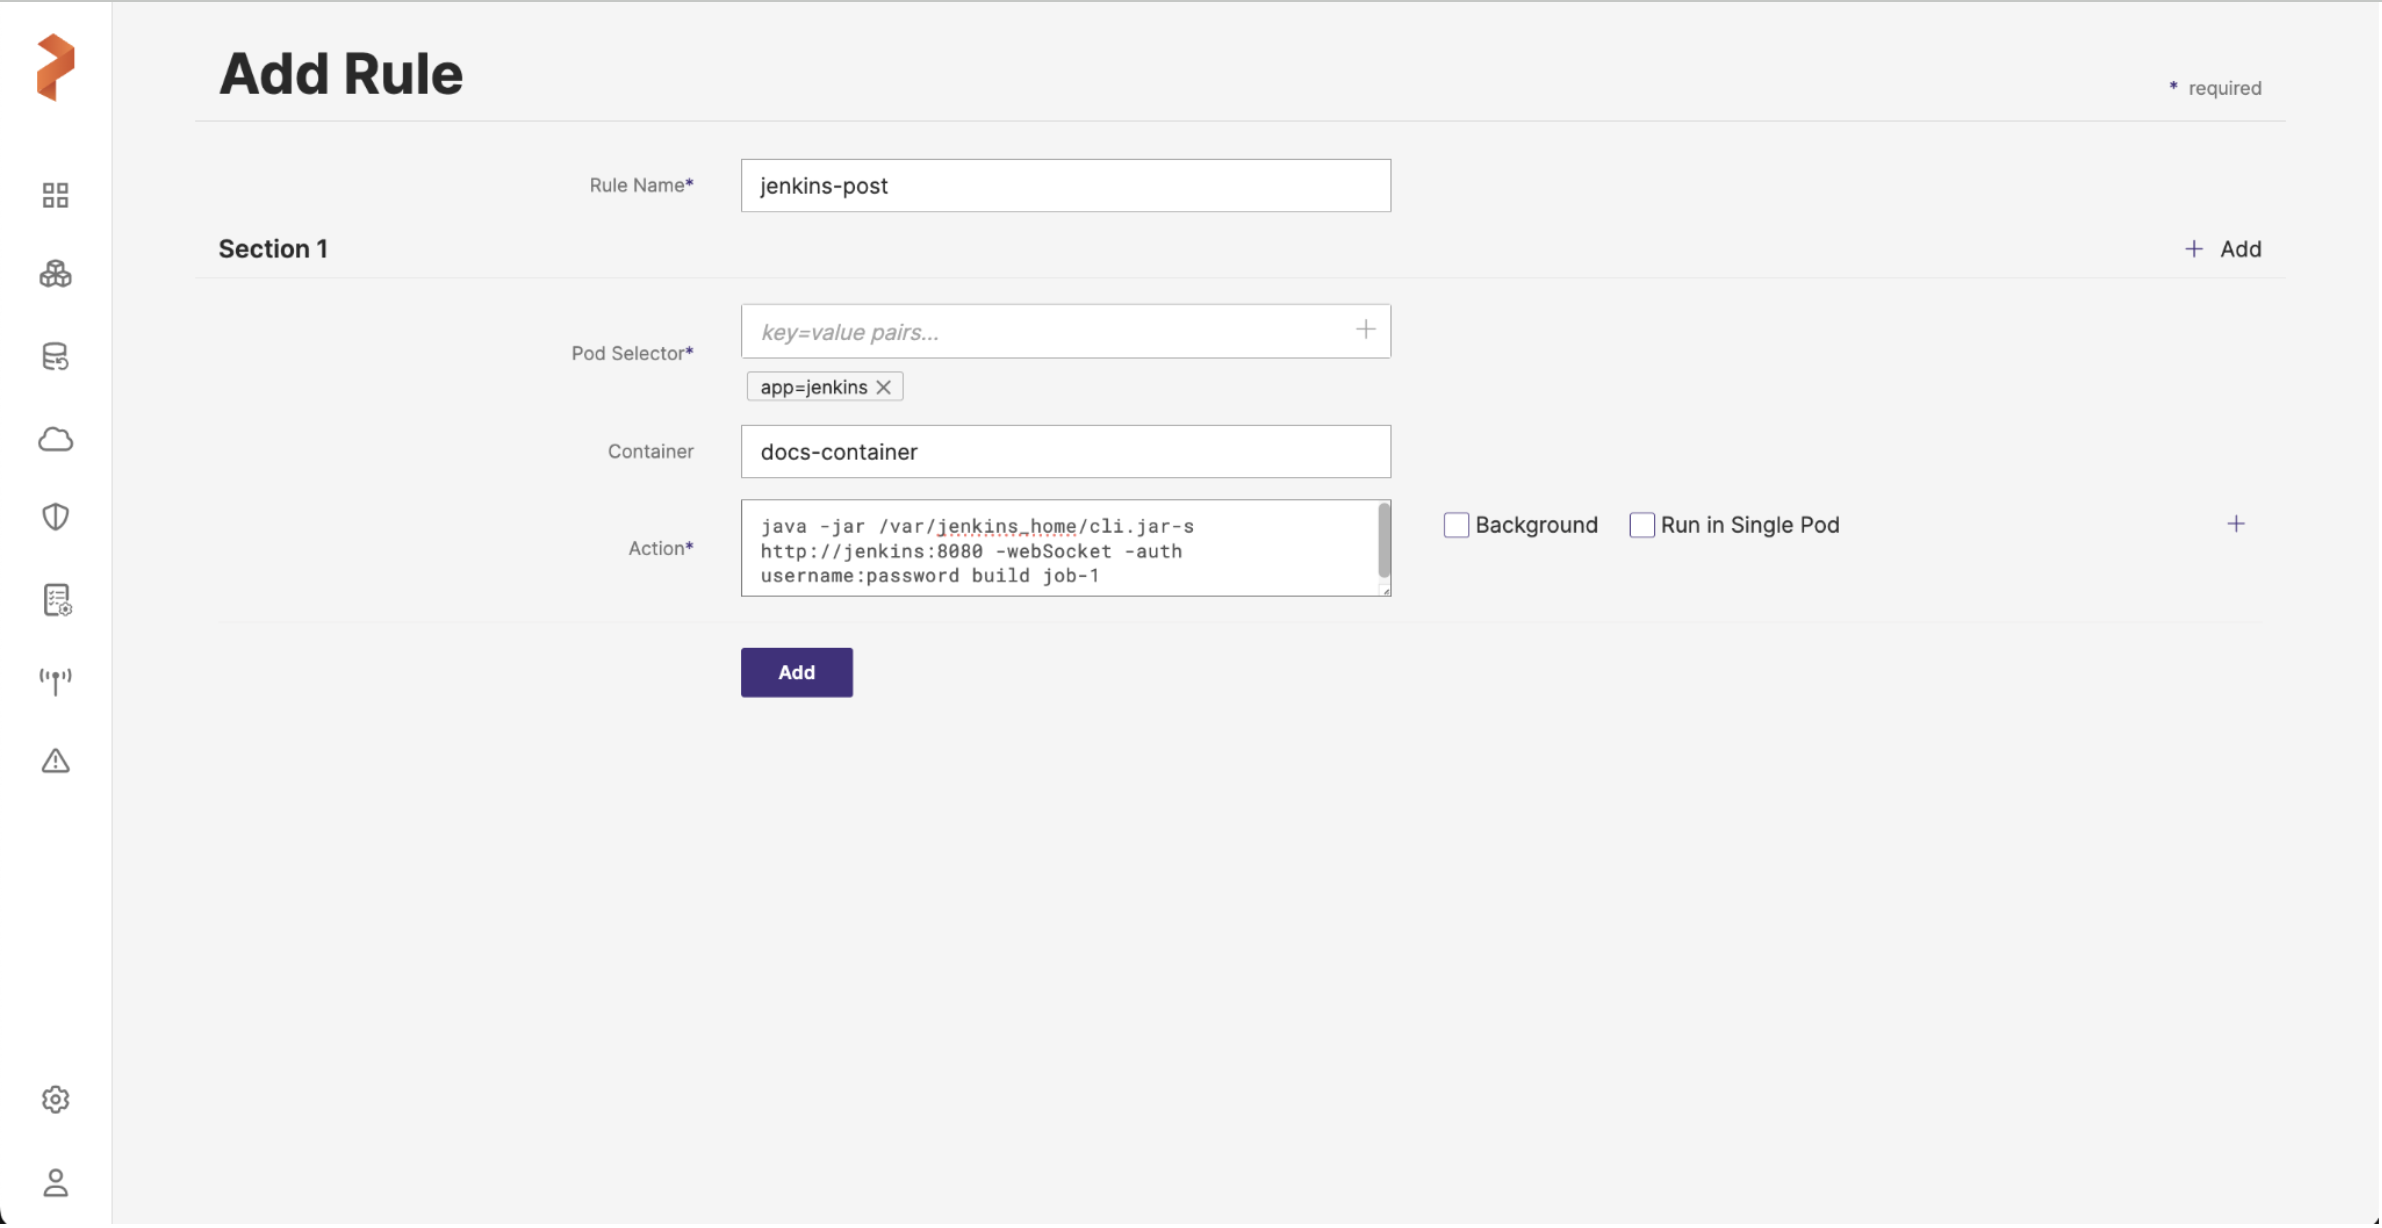Click the Action textarea scrollbar

(x=1384, y=541)
